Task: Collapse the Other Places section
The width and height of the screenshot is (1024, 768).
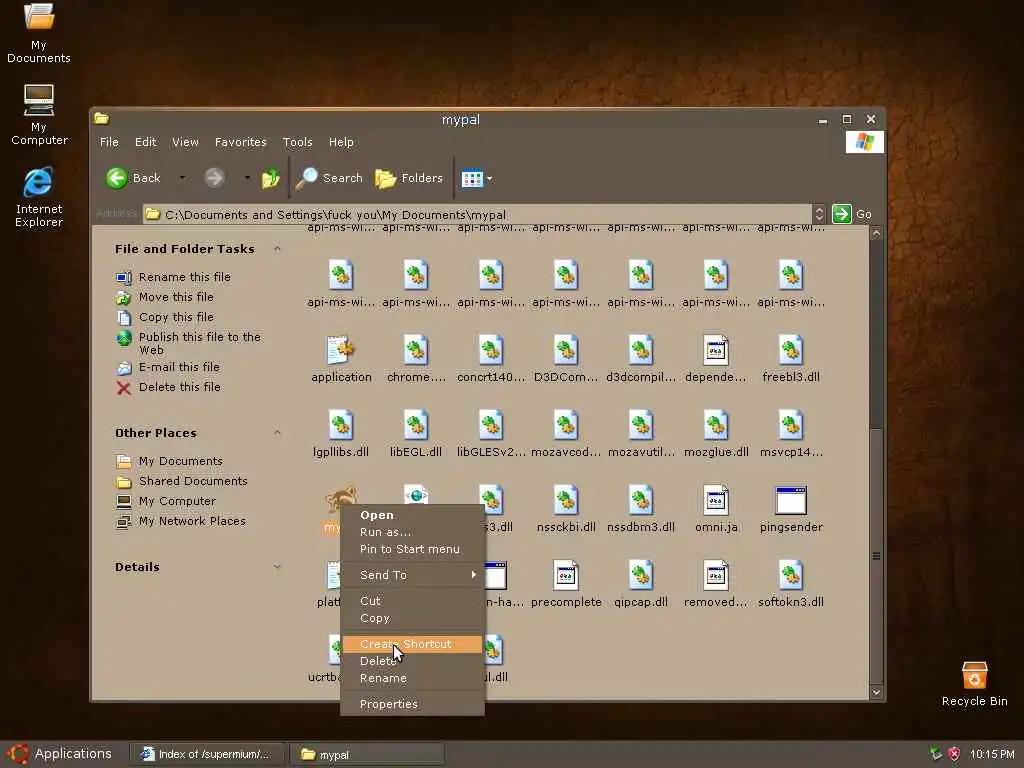Action: (x=277, y=433)
